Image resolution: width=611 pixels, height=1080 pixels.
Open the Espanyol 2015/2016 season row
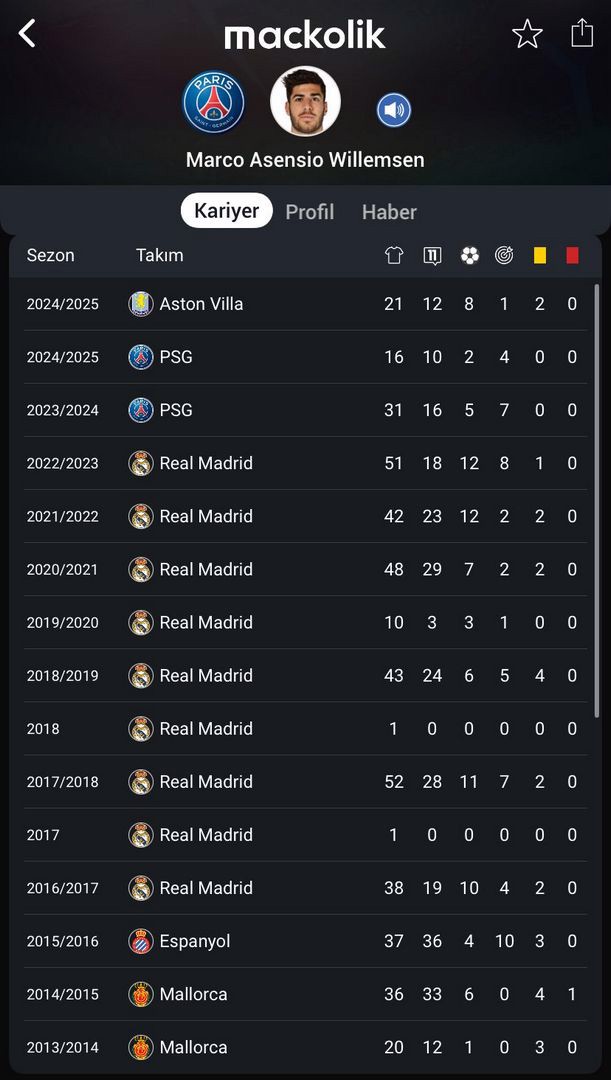306,941
